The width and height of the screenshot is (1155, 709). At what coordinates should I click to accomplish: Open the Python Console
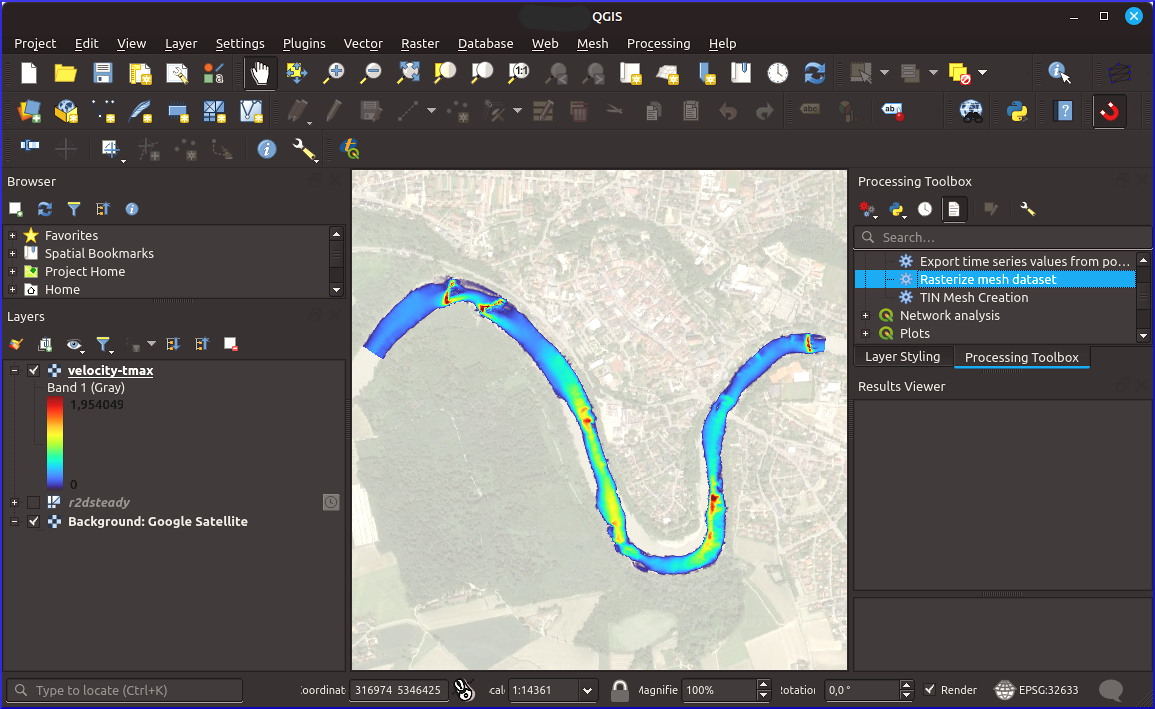click(1016, 110)
